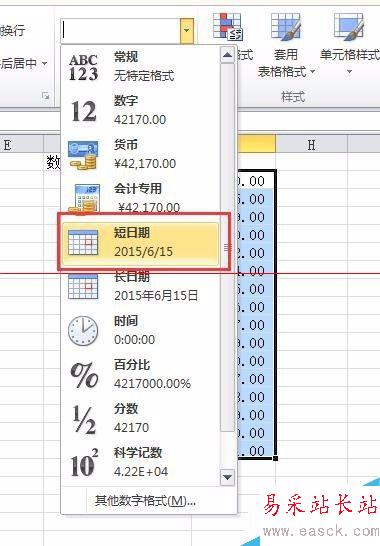Click the long date calendar icon

[x=83, y=287]
